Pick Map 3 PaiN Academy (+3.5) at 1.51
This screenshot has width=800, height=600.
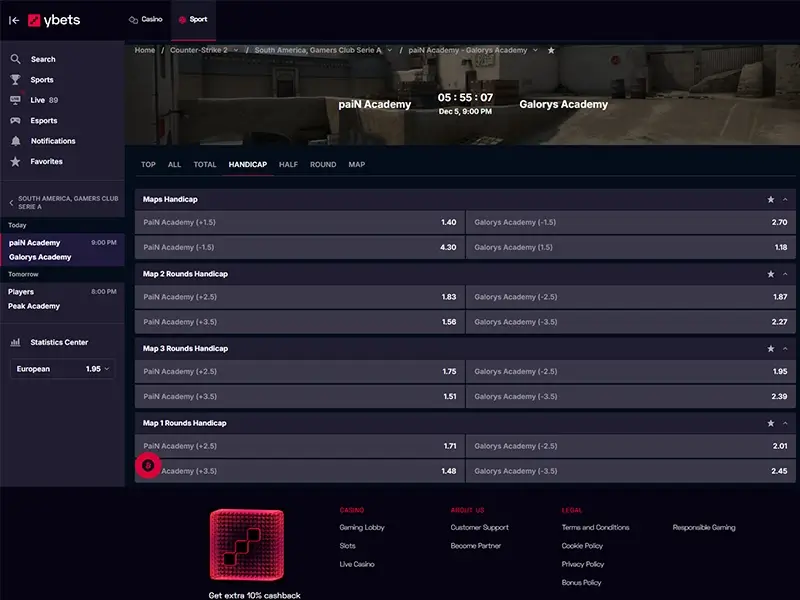(299, 396)
